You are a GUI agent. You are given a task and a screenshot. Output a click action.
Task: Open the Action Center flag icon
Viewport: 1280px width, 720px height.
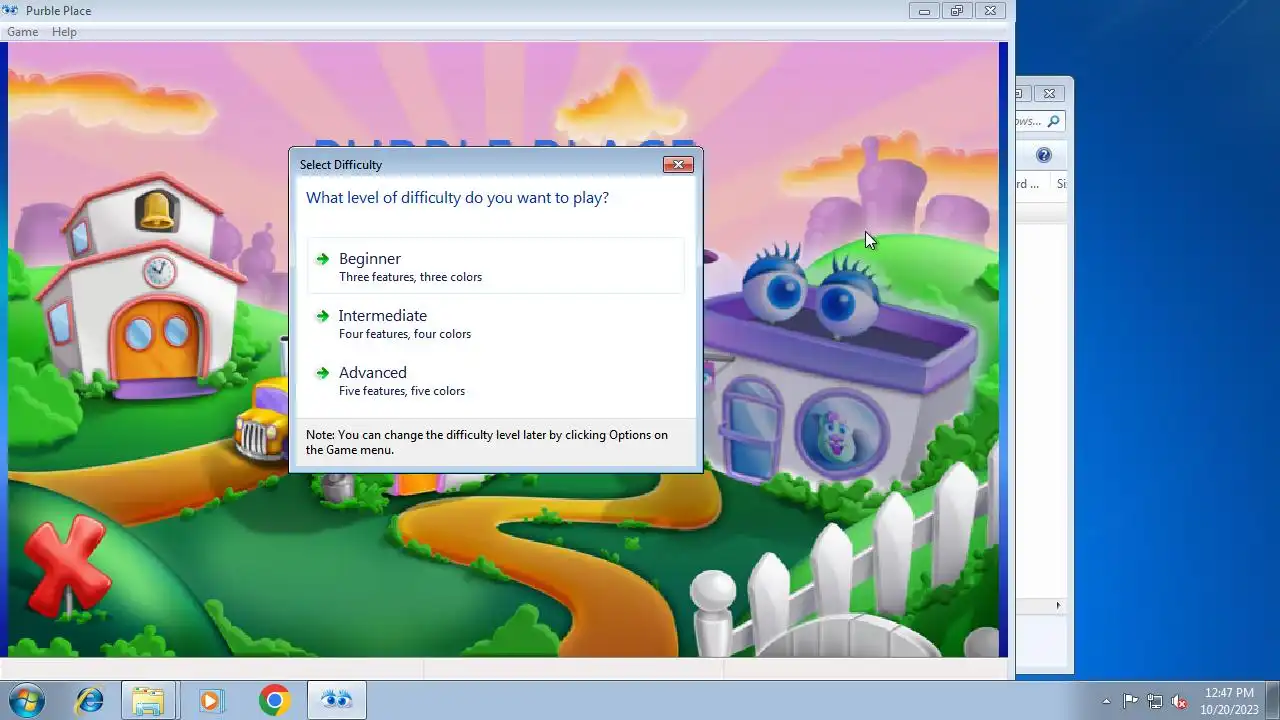(x=1130, y=701)
